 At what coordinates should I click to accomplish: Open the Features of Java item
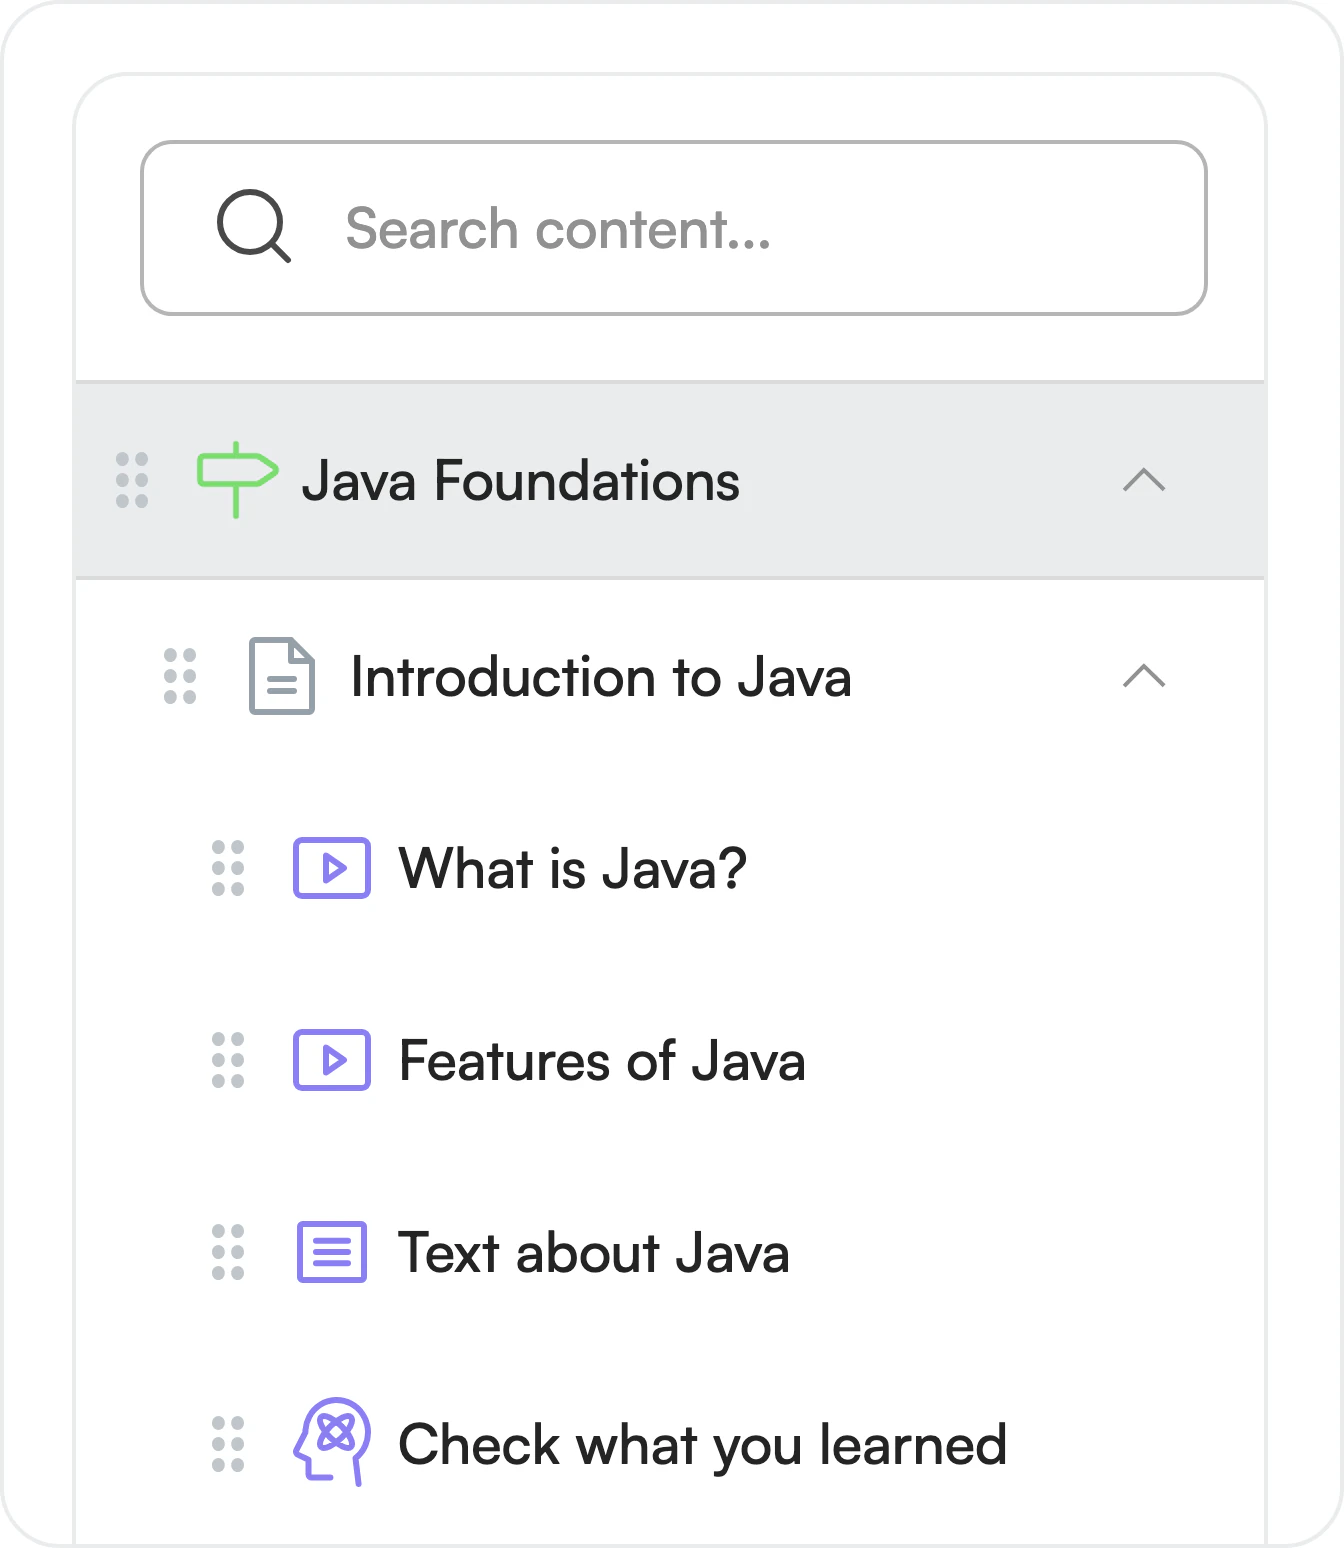(602, 1061)
